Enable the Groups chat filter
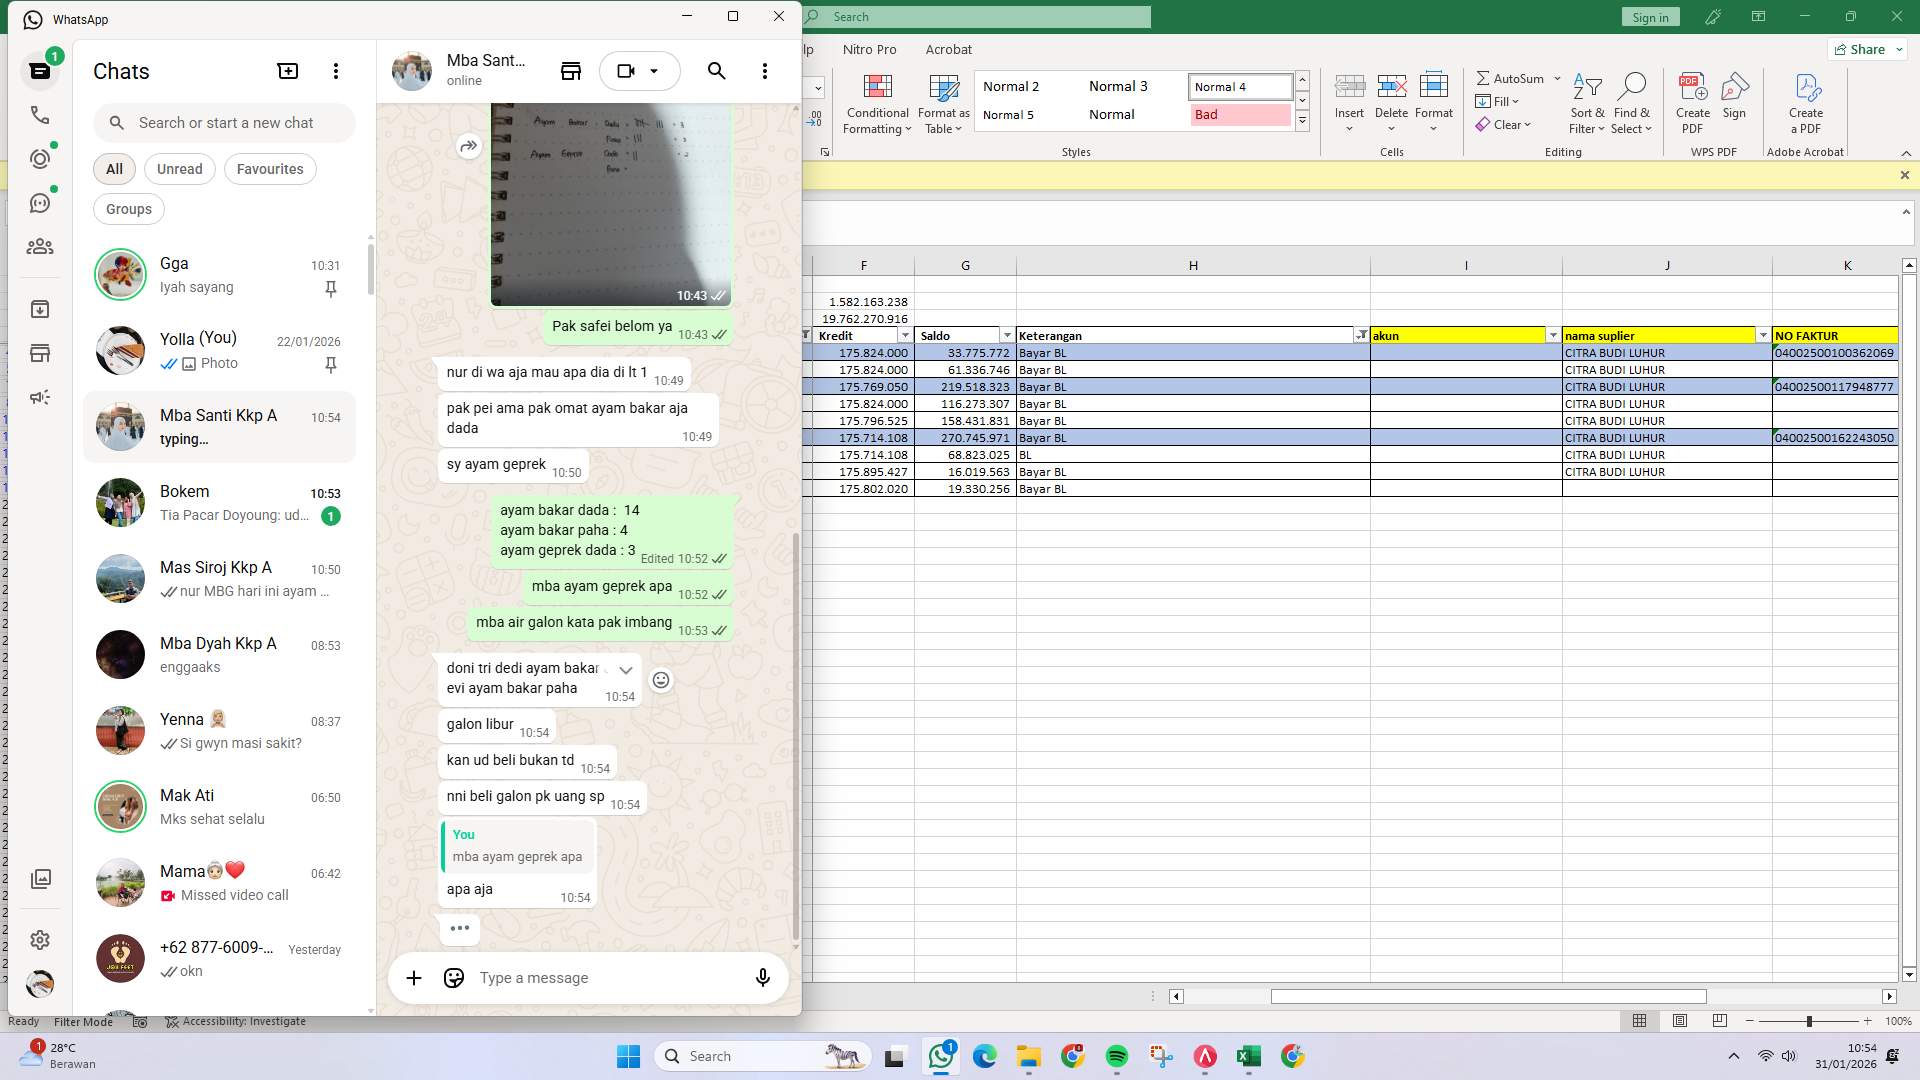Image resolution: width=1920 pixels, height=1080 pixels. click(128, 208)
